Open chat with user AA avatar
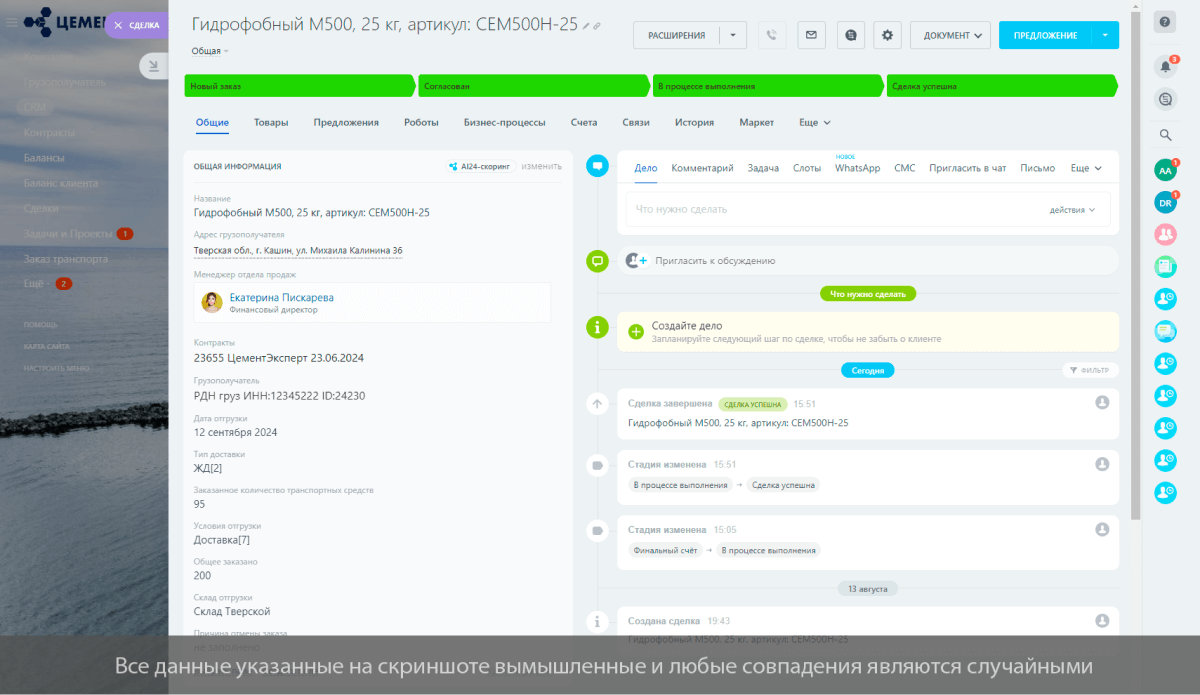The height and width of the screenshot is (695, 1200). tap(1165, 171)
